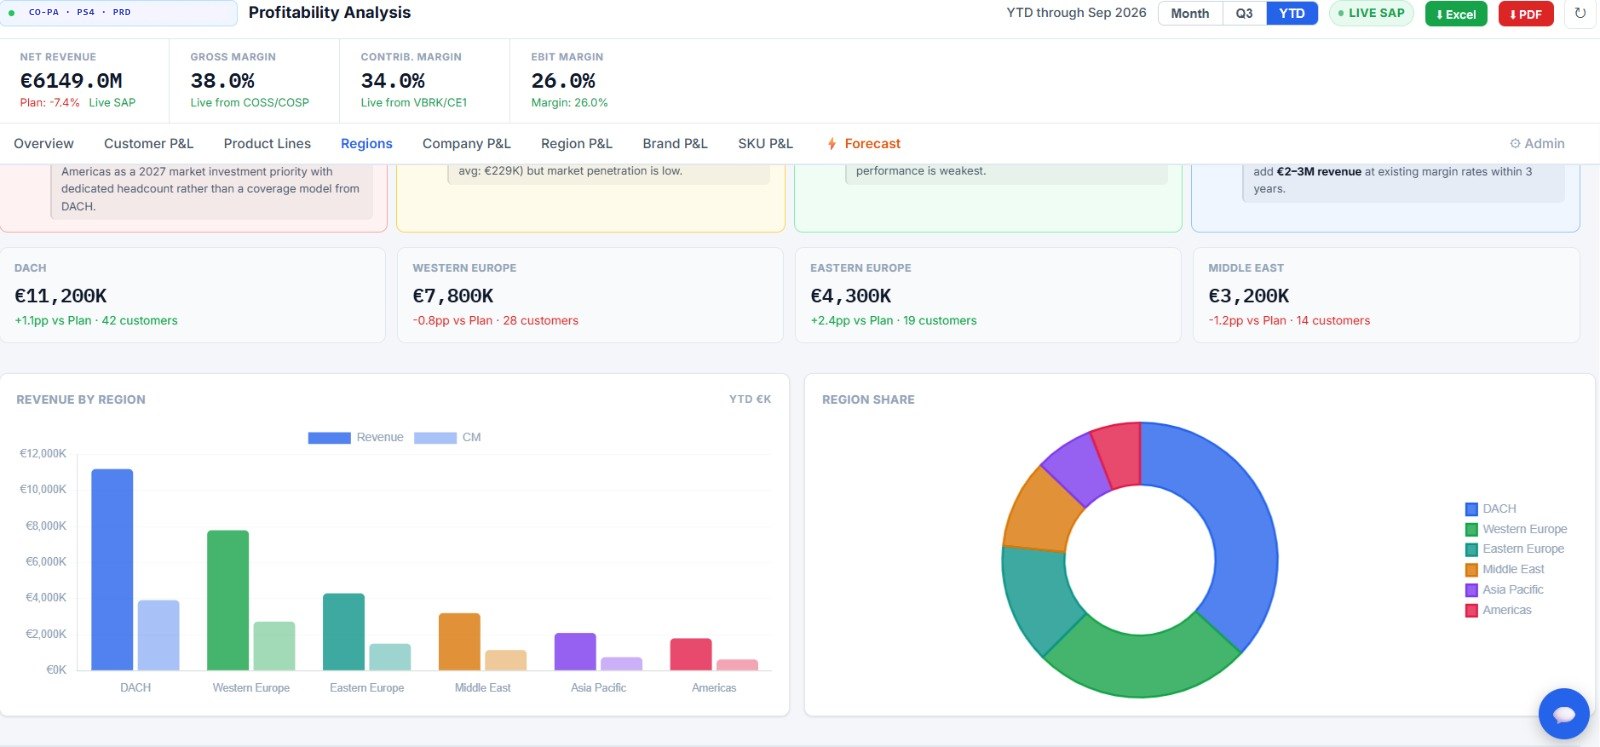Screen dimensions: 1600x747
Task: Toggle Western Europe legend entry in Region Share
Action: [x=1516, y=529]
